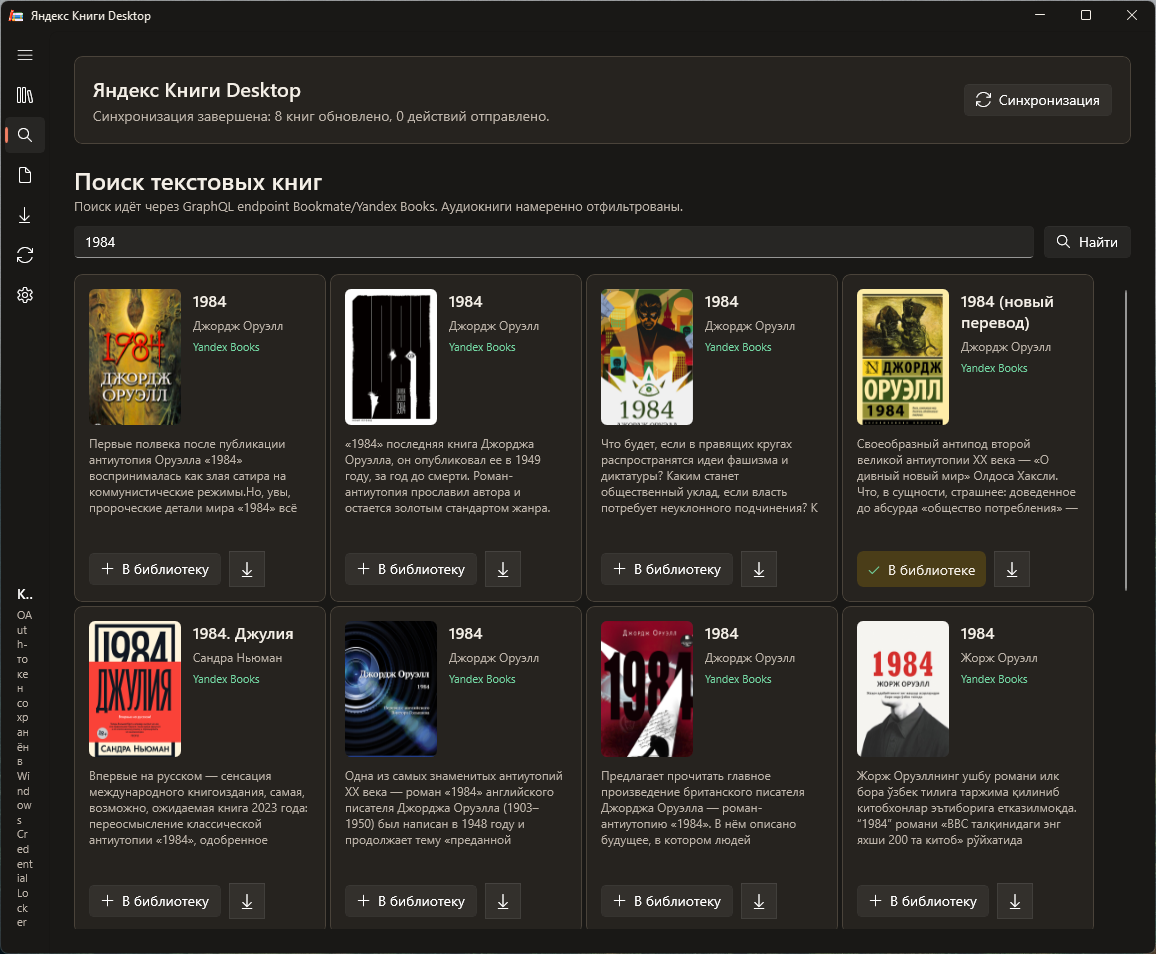The image size is (1156, 954).
Task: Open the red 1984 Джордж Оруэлл cover thumbnail
Action: click(647, 689)
